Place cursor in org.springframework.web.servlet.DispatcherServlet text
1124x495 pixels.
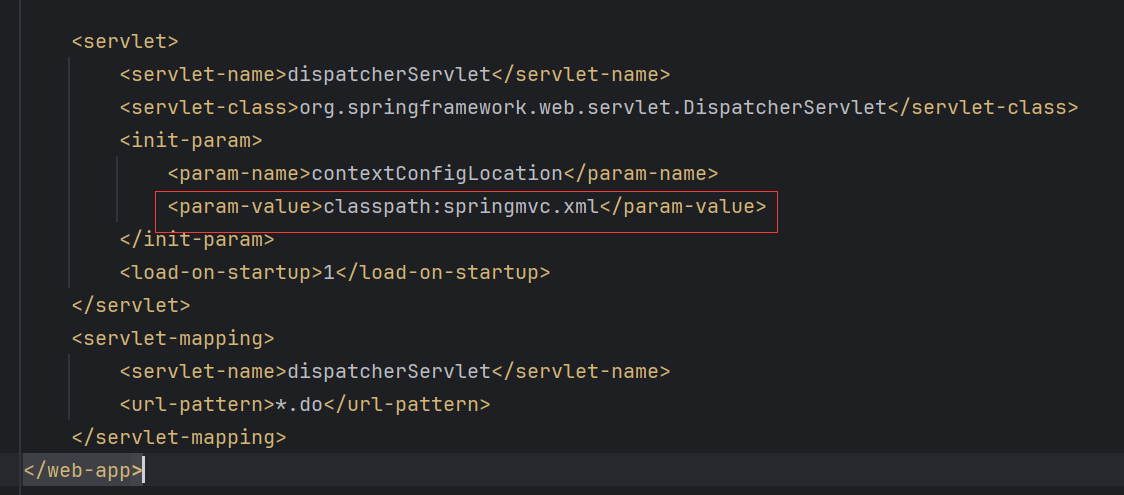(x=593, y=107)
